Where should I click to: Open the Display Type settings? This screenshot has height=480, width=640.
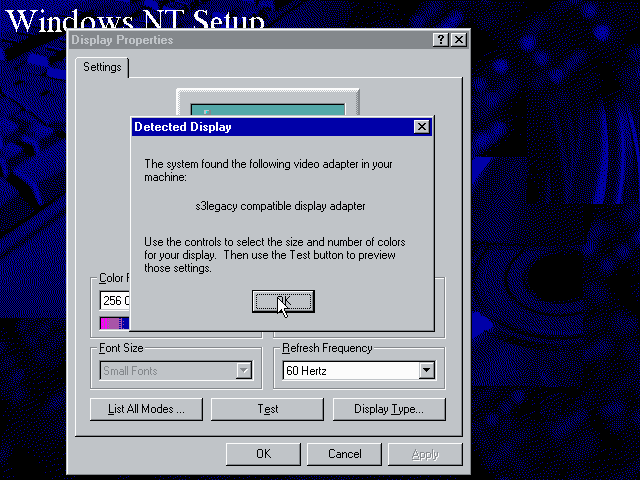coord(389,409)
